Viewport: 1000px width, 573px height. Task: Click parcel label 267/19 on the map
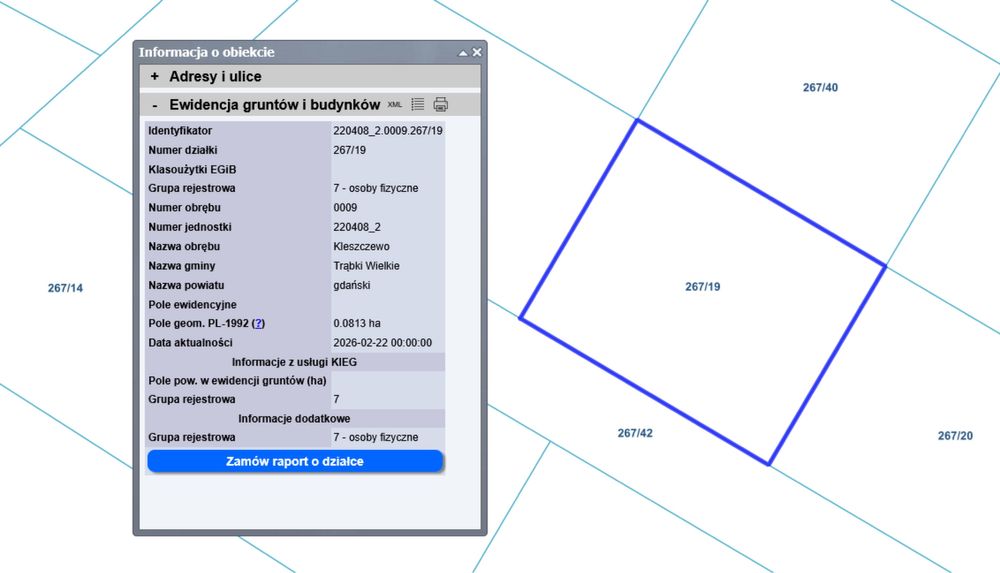702,286
